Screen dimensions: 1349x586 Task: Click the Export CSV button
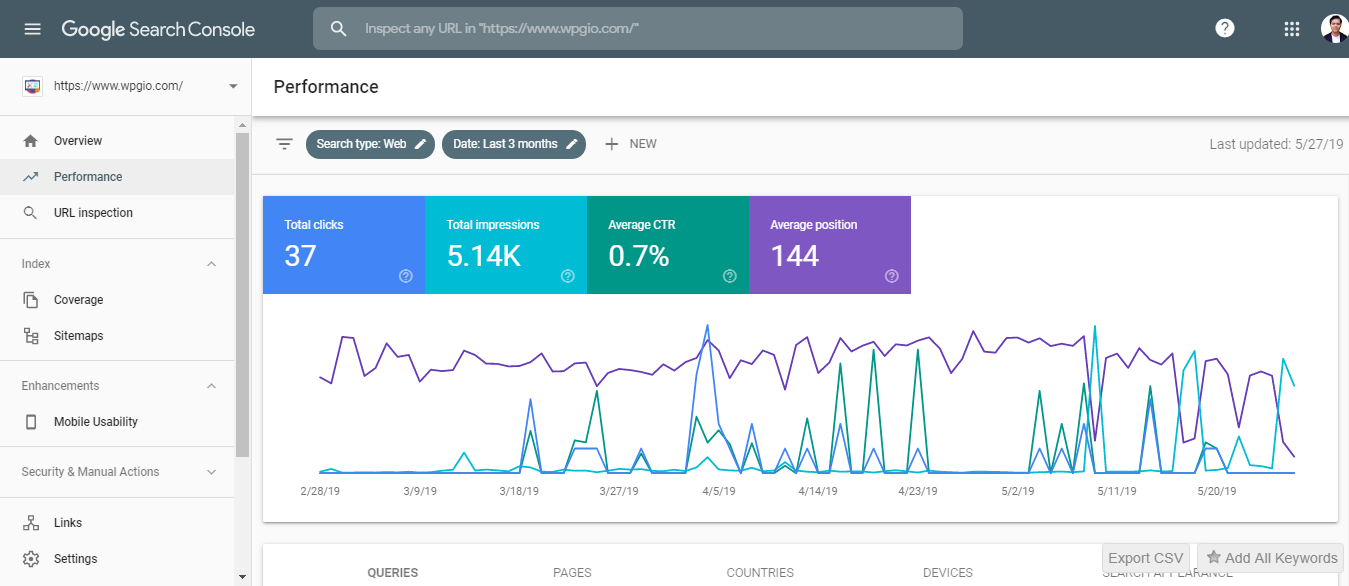[x=1146, y=558]
